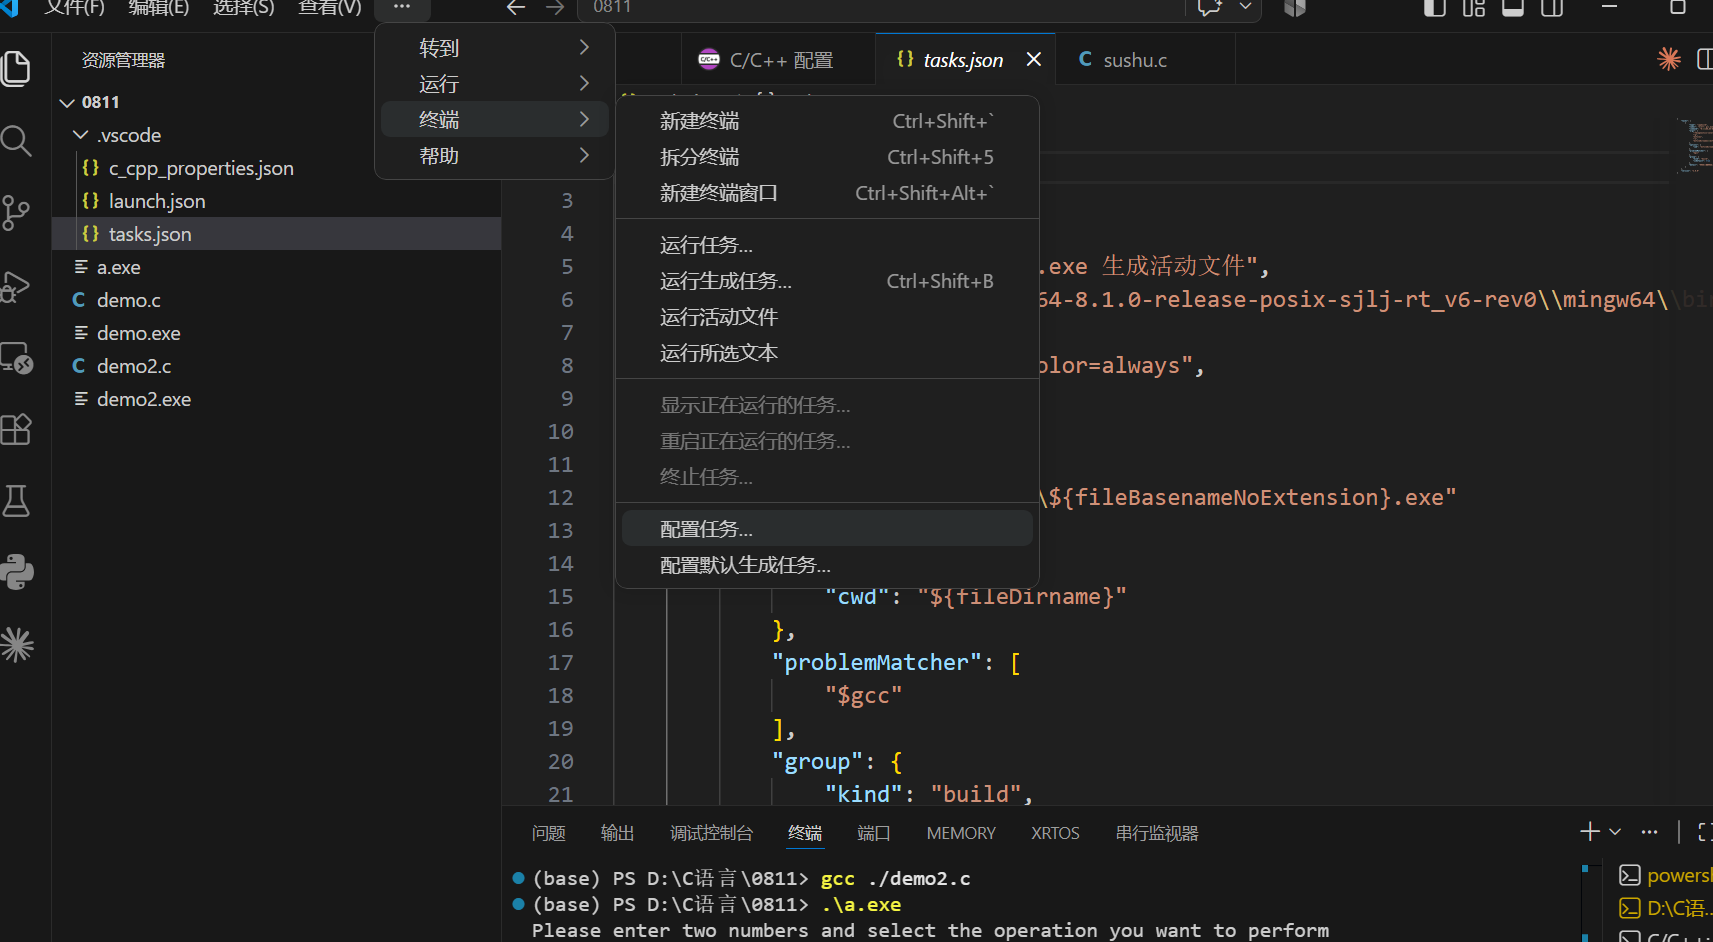The width and height of the screenshot is (1713, 942).
Task: Click the orange asterisk icon in editor toolbar
Action: coord(1668,59)
